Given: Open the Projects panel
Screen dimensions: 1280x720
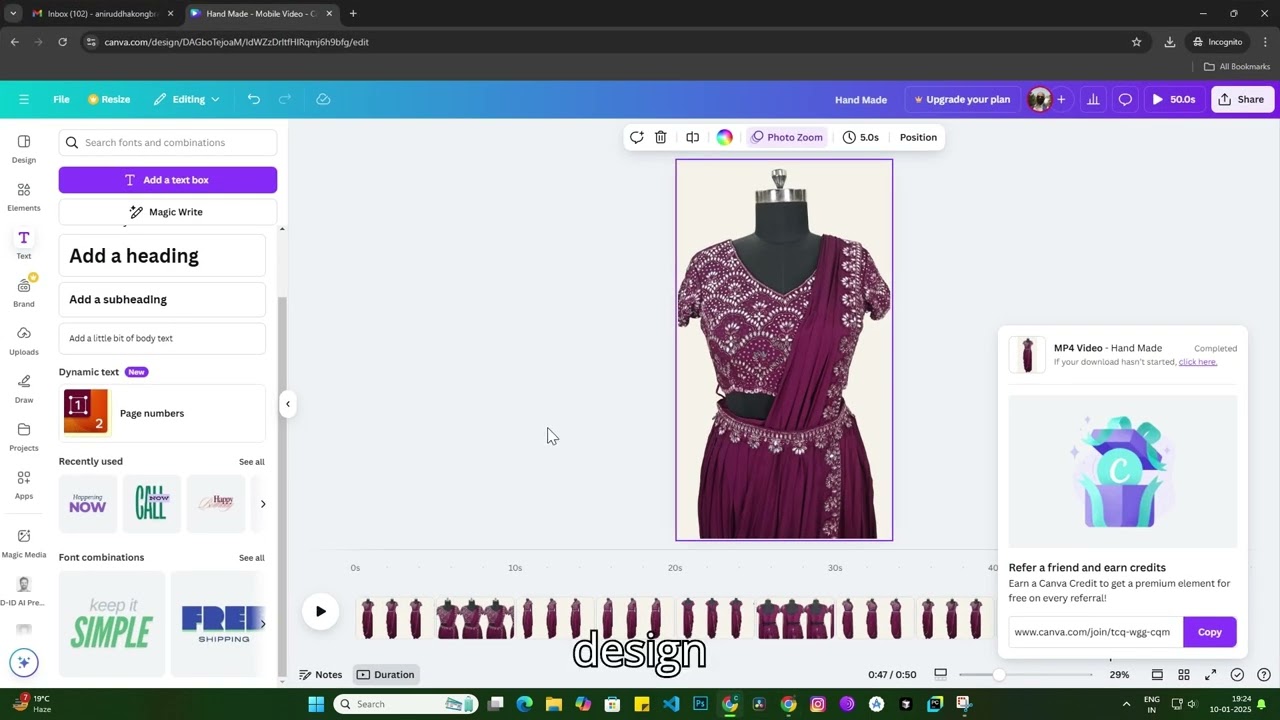Looking at the screenshot, I should tap(24, 436).
